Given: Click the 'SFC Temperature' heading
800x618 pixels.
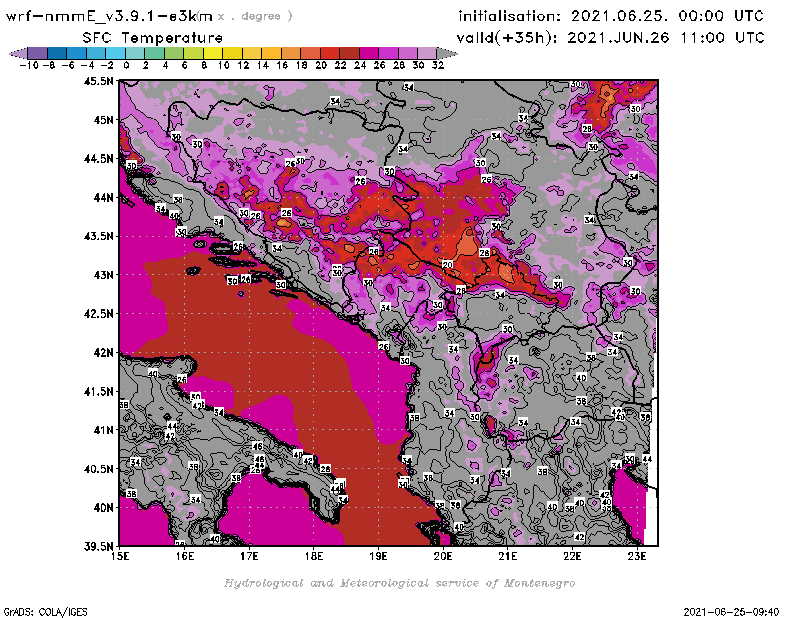Looking at the screenshot, I should (x=153, y=38).
